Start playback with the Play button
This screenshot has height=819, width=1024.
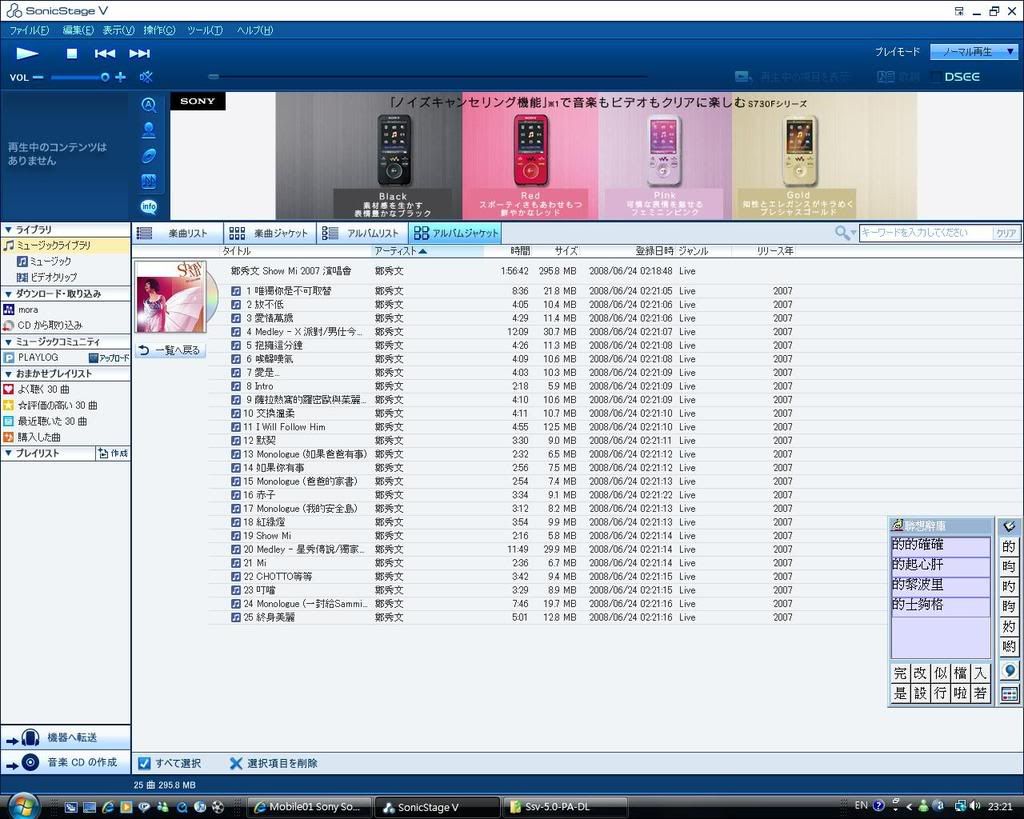27,54
